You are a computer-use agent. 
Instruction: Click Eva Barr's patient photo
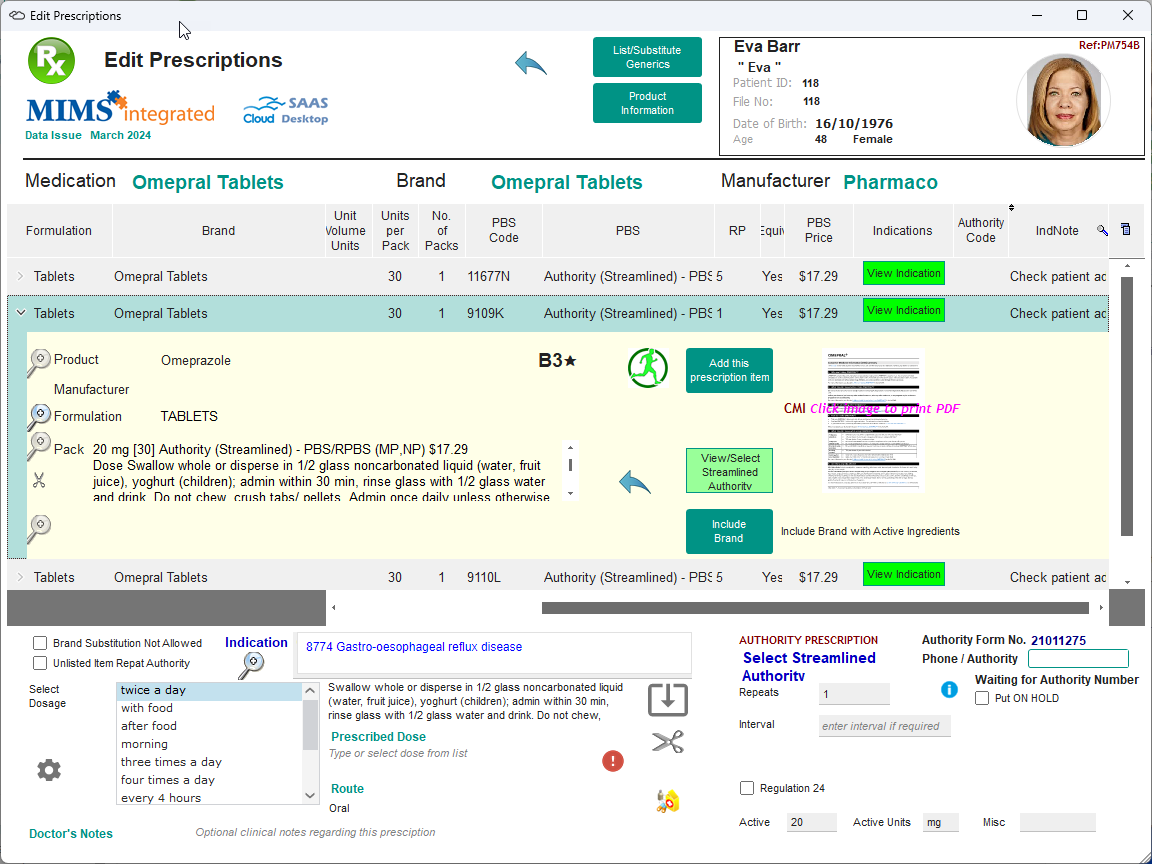[1063, 99]
